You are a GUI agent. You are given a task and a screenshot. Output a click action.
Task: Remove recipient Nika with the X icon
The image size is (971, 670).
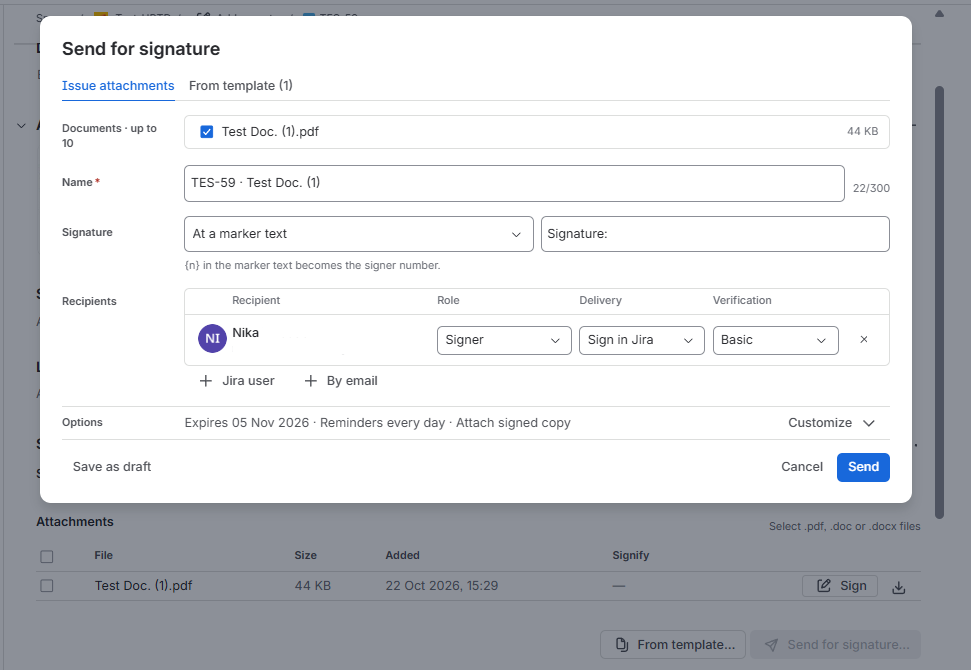point(863,339)
